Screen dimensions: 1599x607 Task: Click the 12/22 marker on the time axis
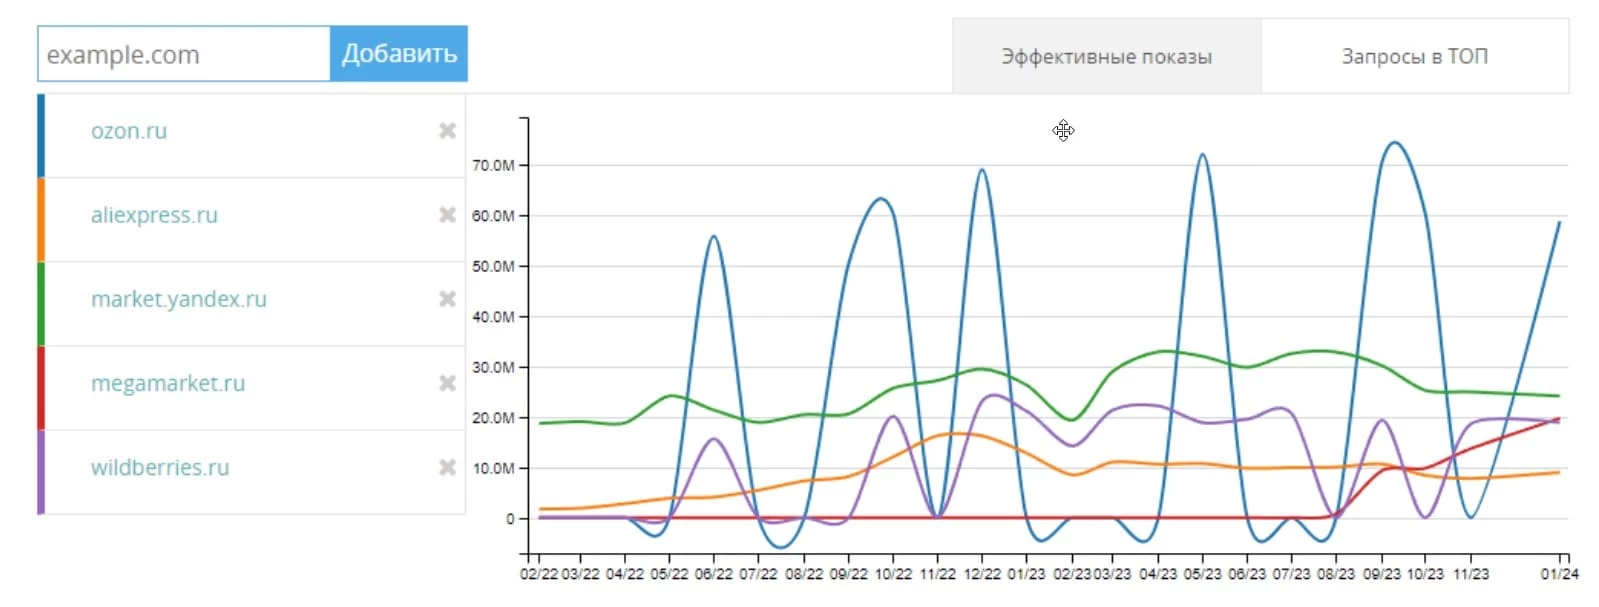click(981, 573)
